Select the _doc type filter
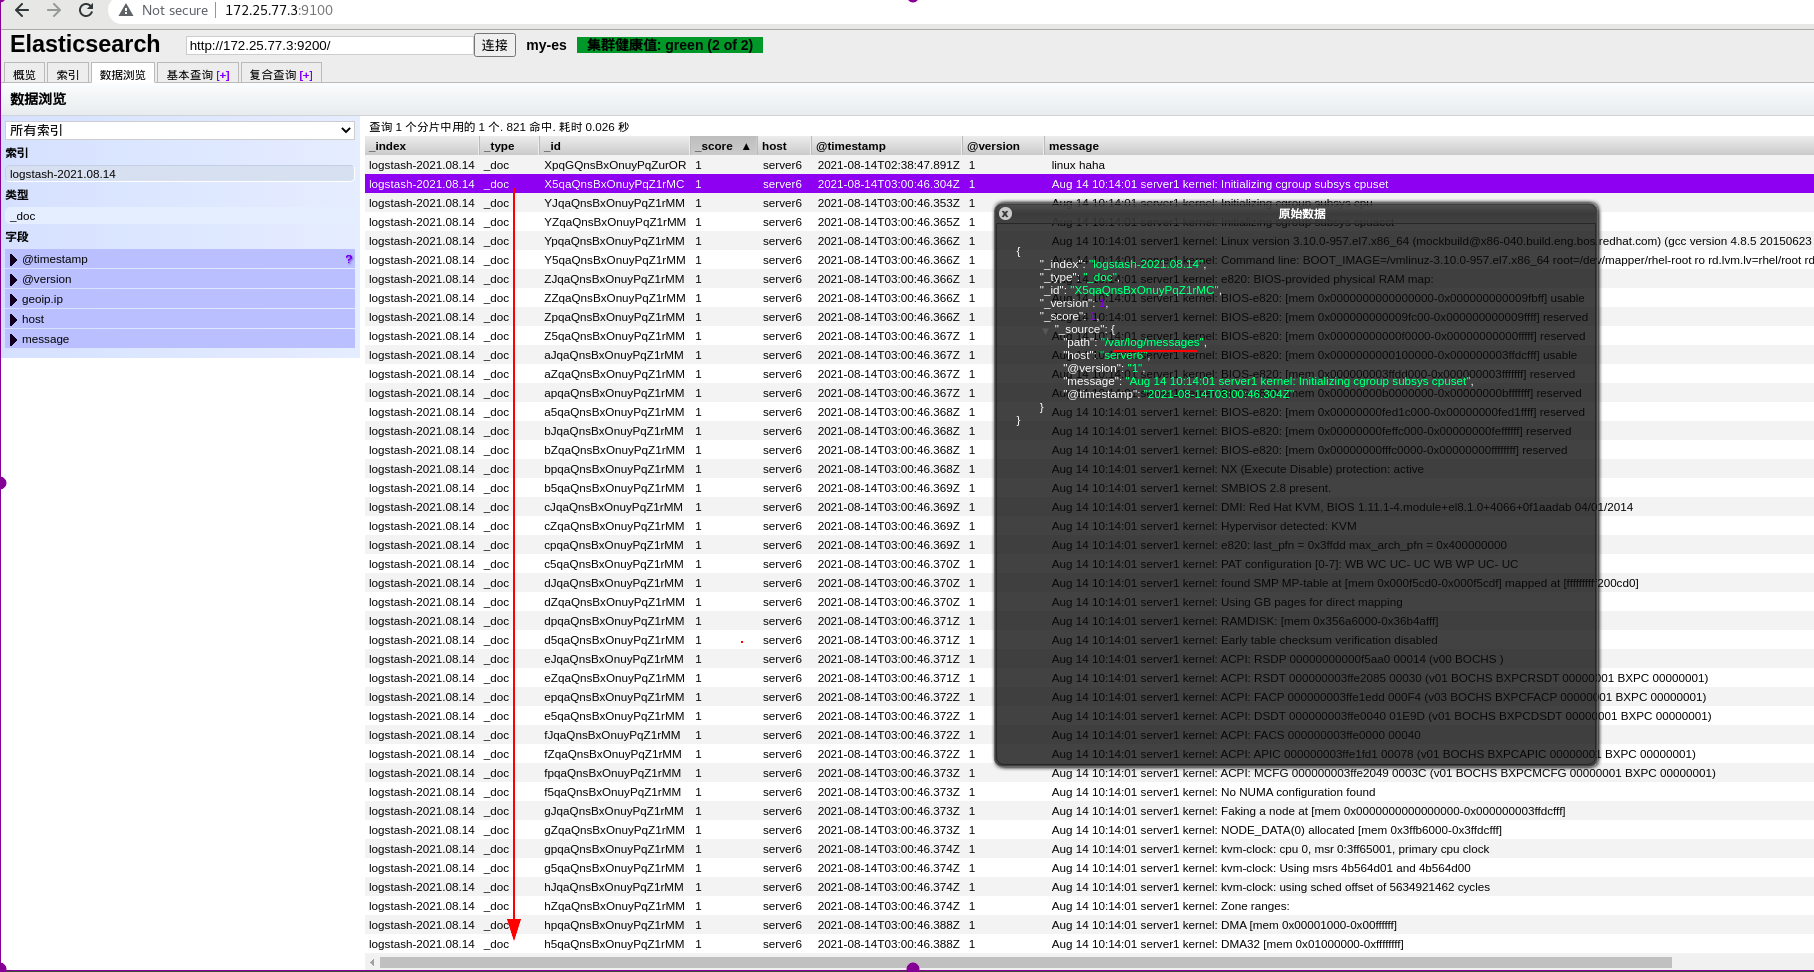Image resolution: width=1814 pixels, height=972 pixels. [180, 216]
